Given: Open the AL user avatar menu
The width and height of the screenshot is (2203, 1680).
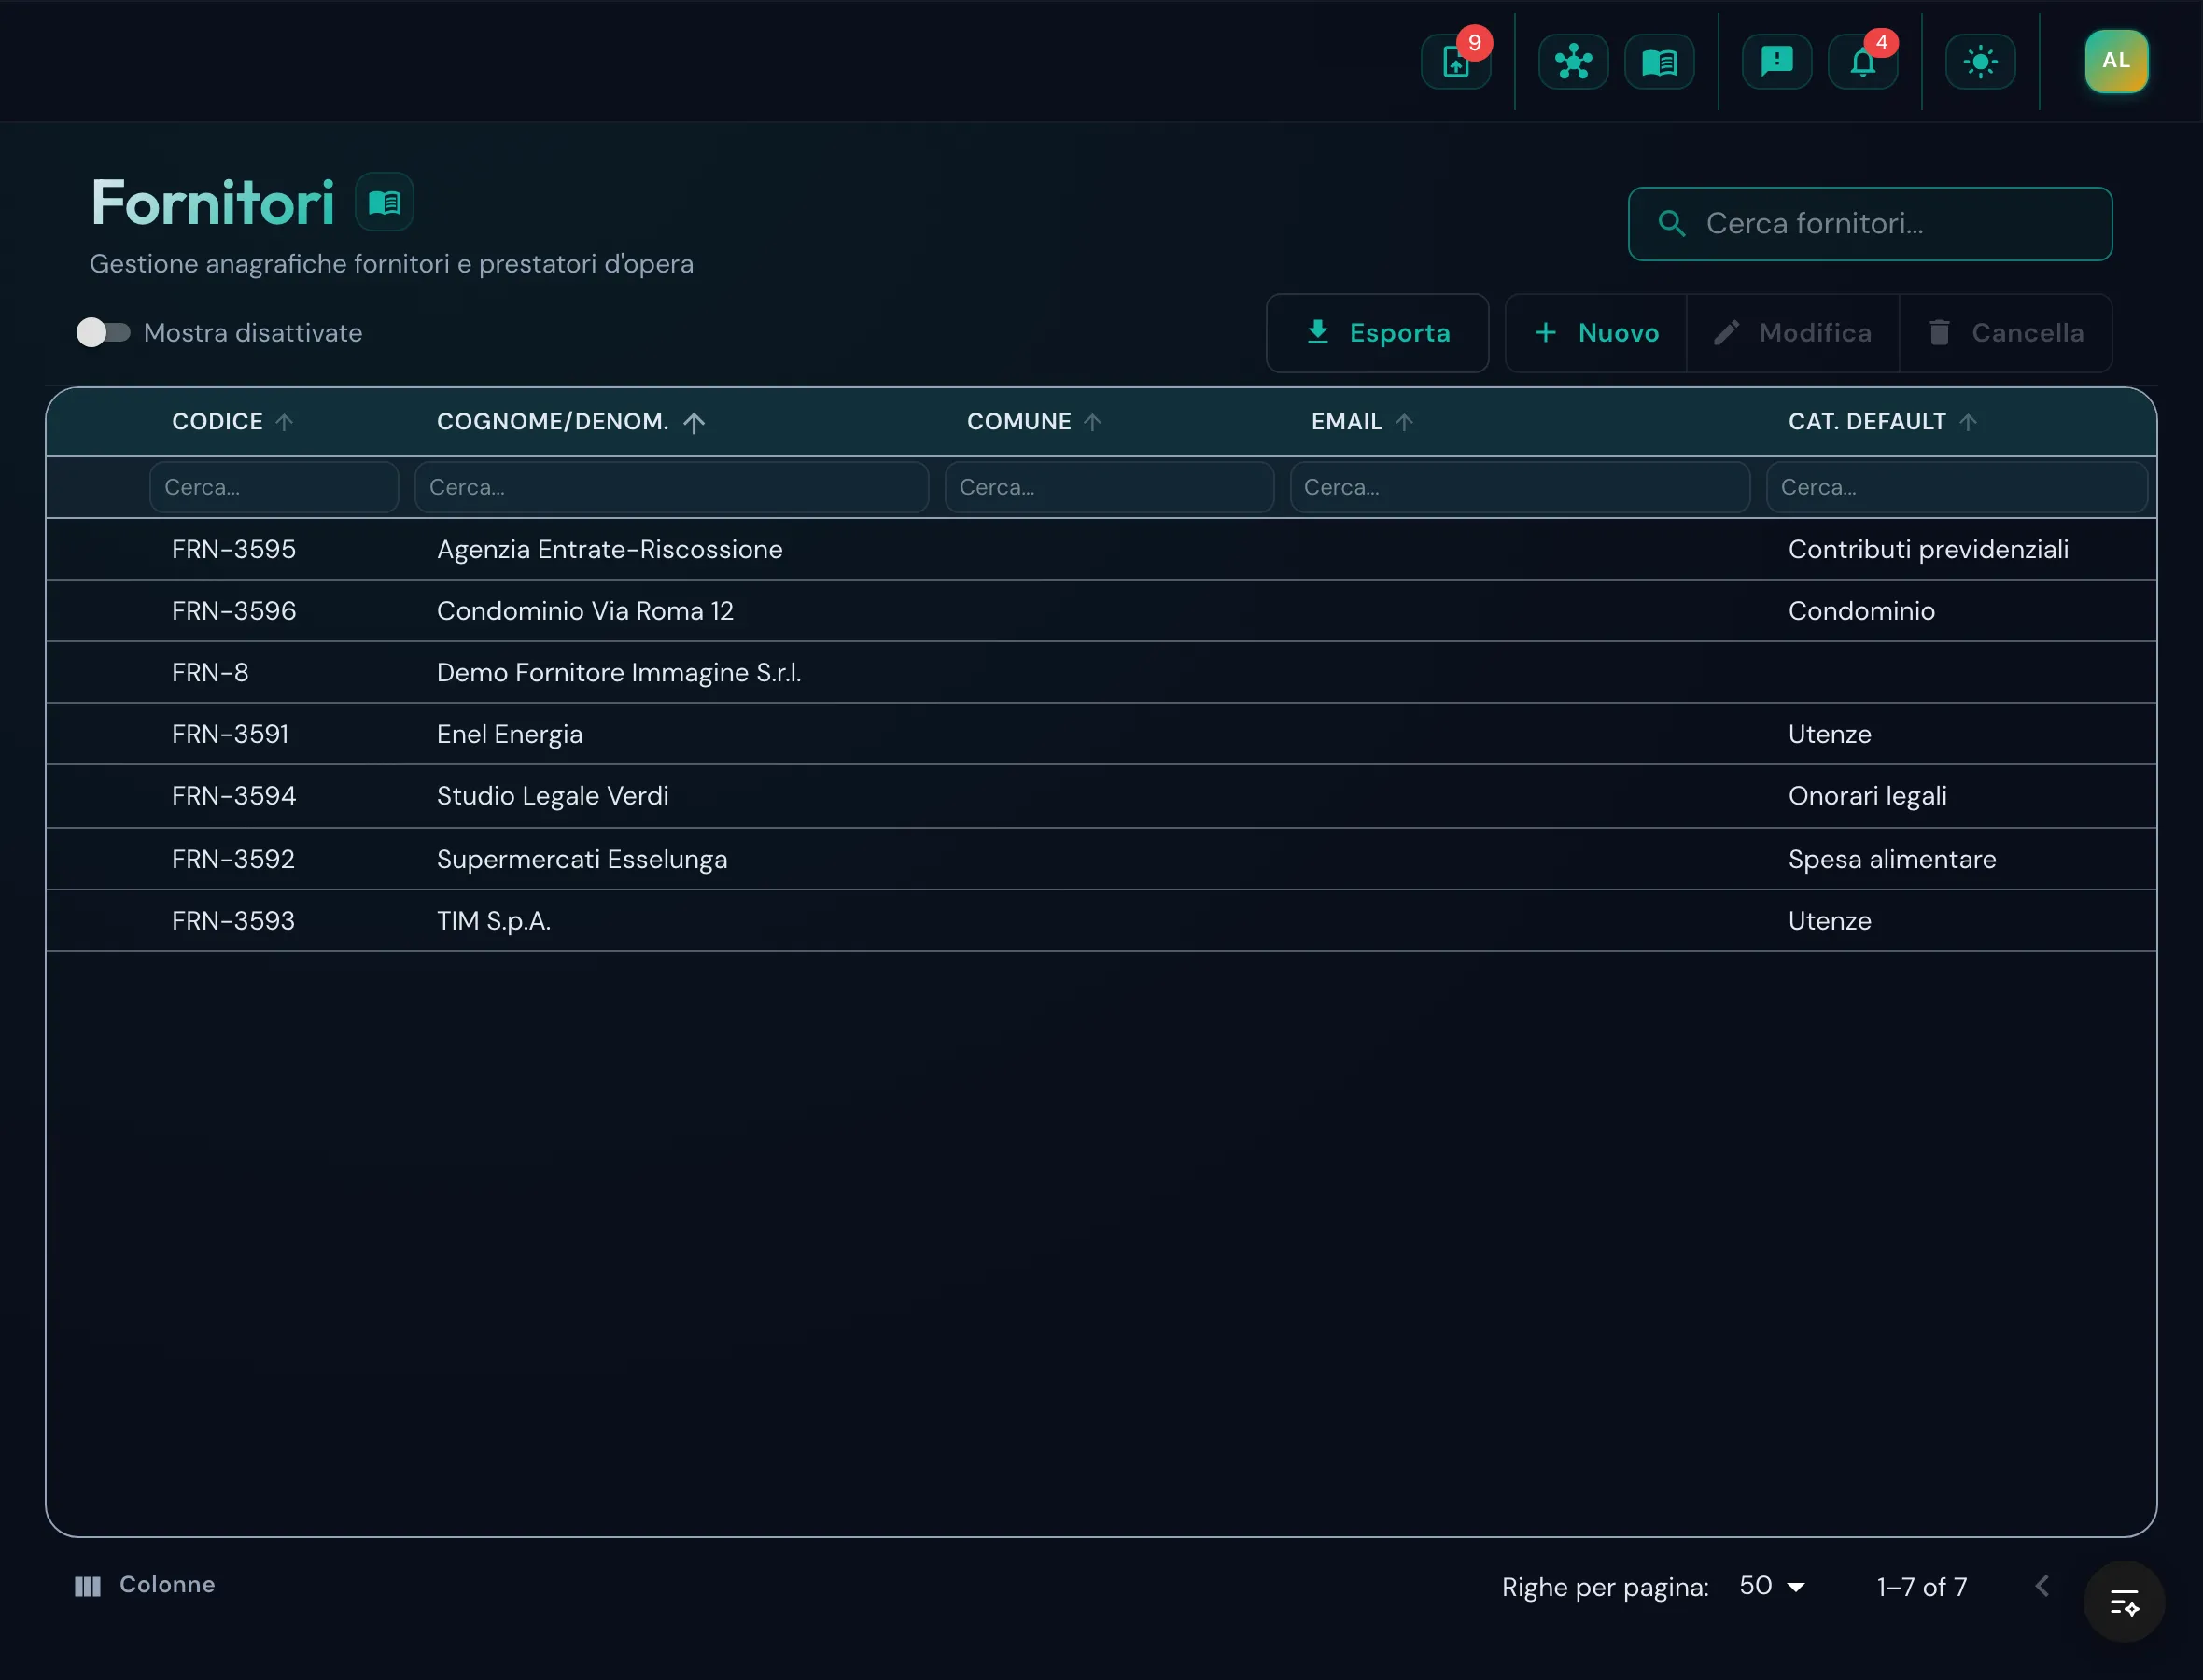Looking at the screenshot, I should tap(2116, 61).
